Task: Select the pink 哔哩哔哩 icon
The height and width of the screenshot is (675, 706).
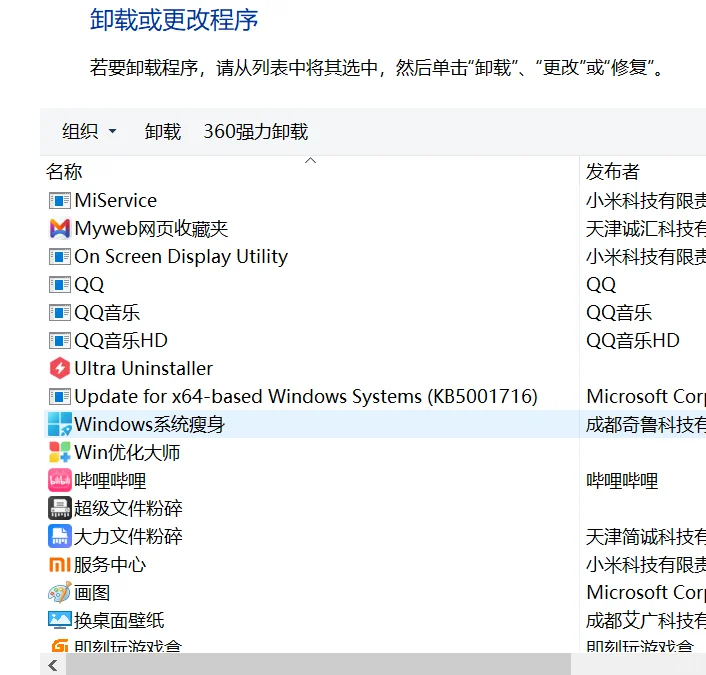Action: point(59,480)
